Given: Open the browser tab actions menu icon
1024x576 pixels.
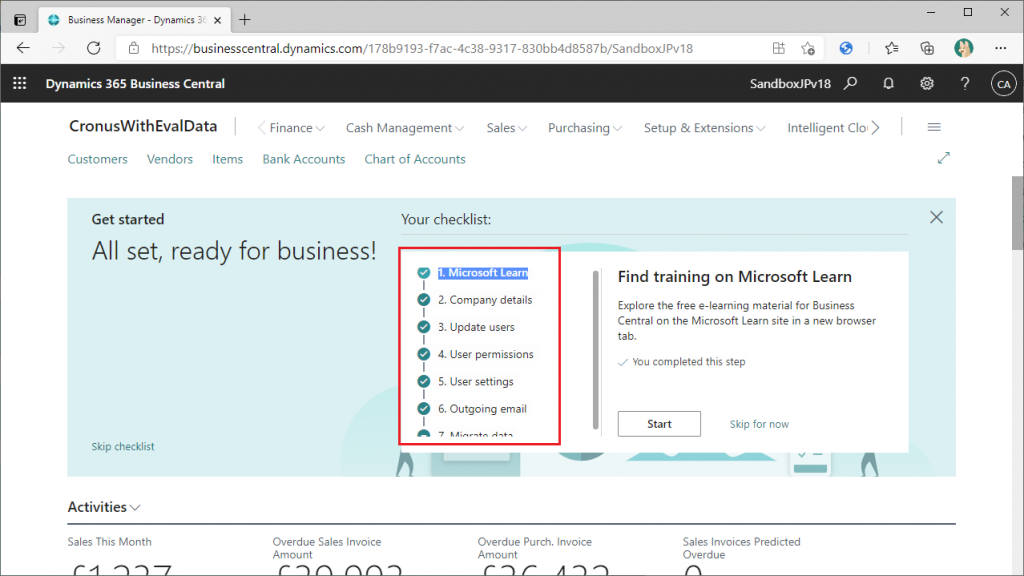Looking at the screenshot, I should pyautogui.click(x=20, y=20).
